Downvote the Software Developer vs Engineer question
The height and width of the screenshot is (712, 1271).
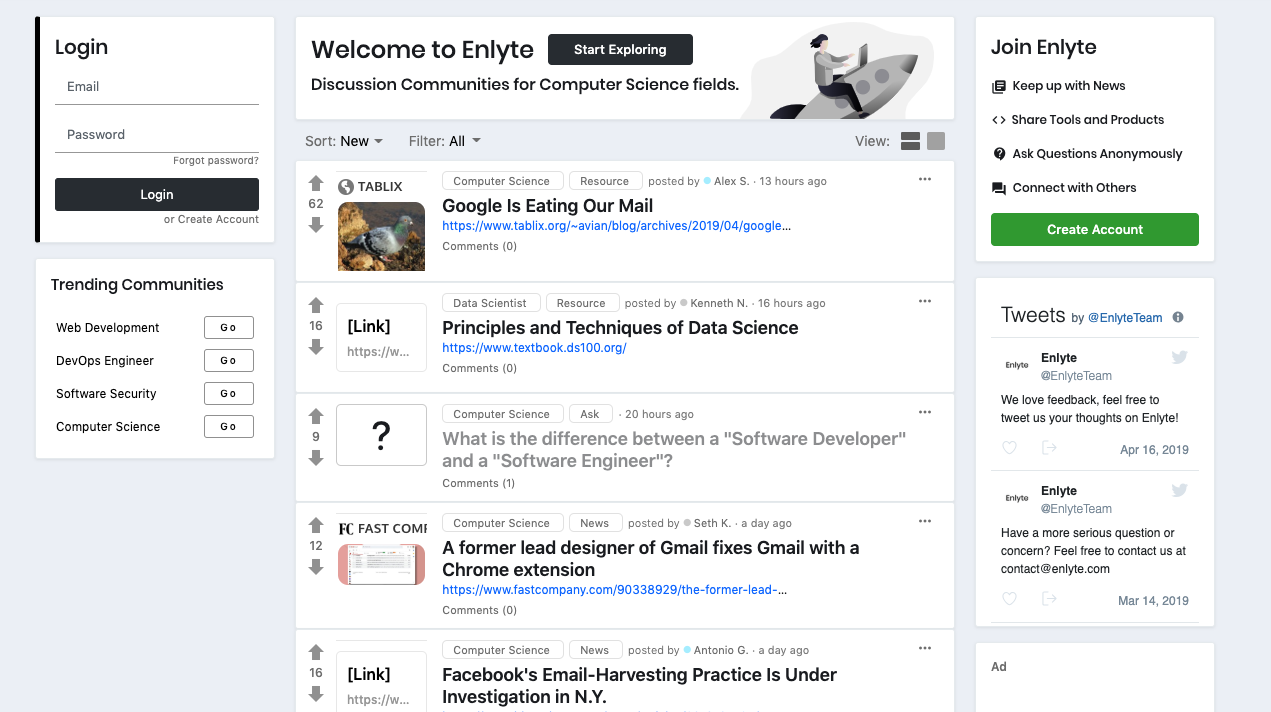pyautogui.click(x=316, y=458)
